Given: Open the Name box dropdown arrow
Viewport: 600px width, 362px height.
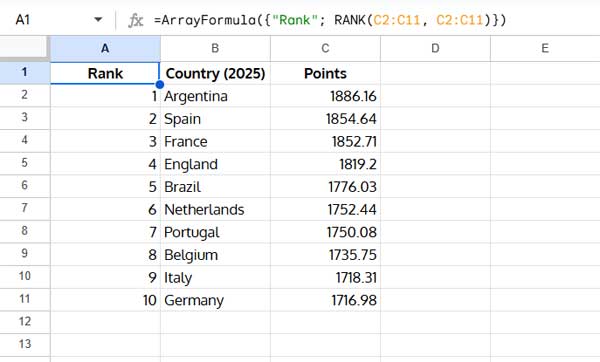Looking at the screenshot, I should (98, 19).
